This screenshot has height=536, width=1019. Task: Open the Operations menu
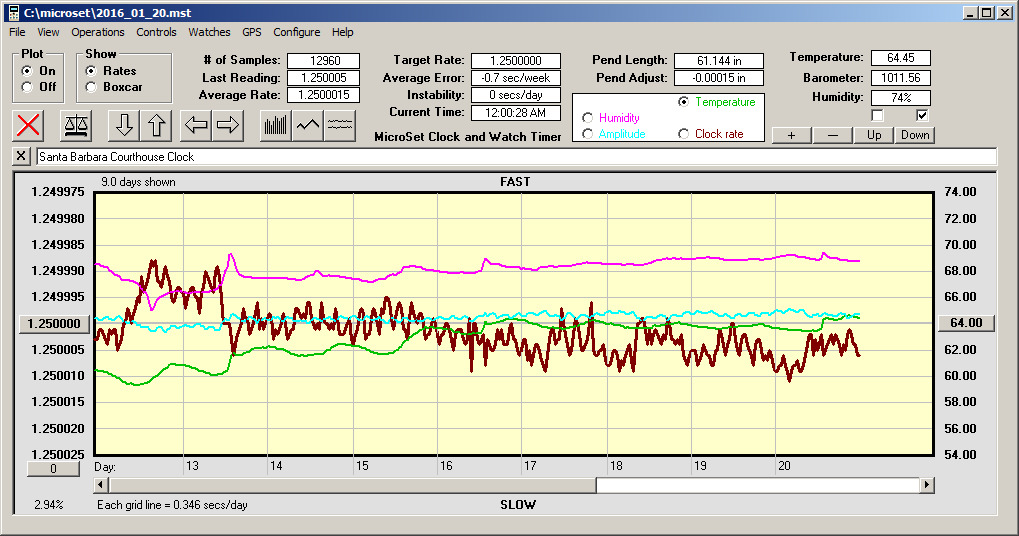point(97,32)
